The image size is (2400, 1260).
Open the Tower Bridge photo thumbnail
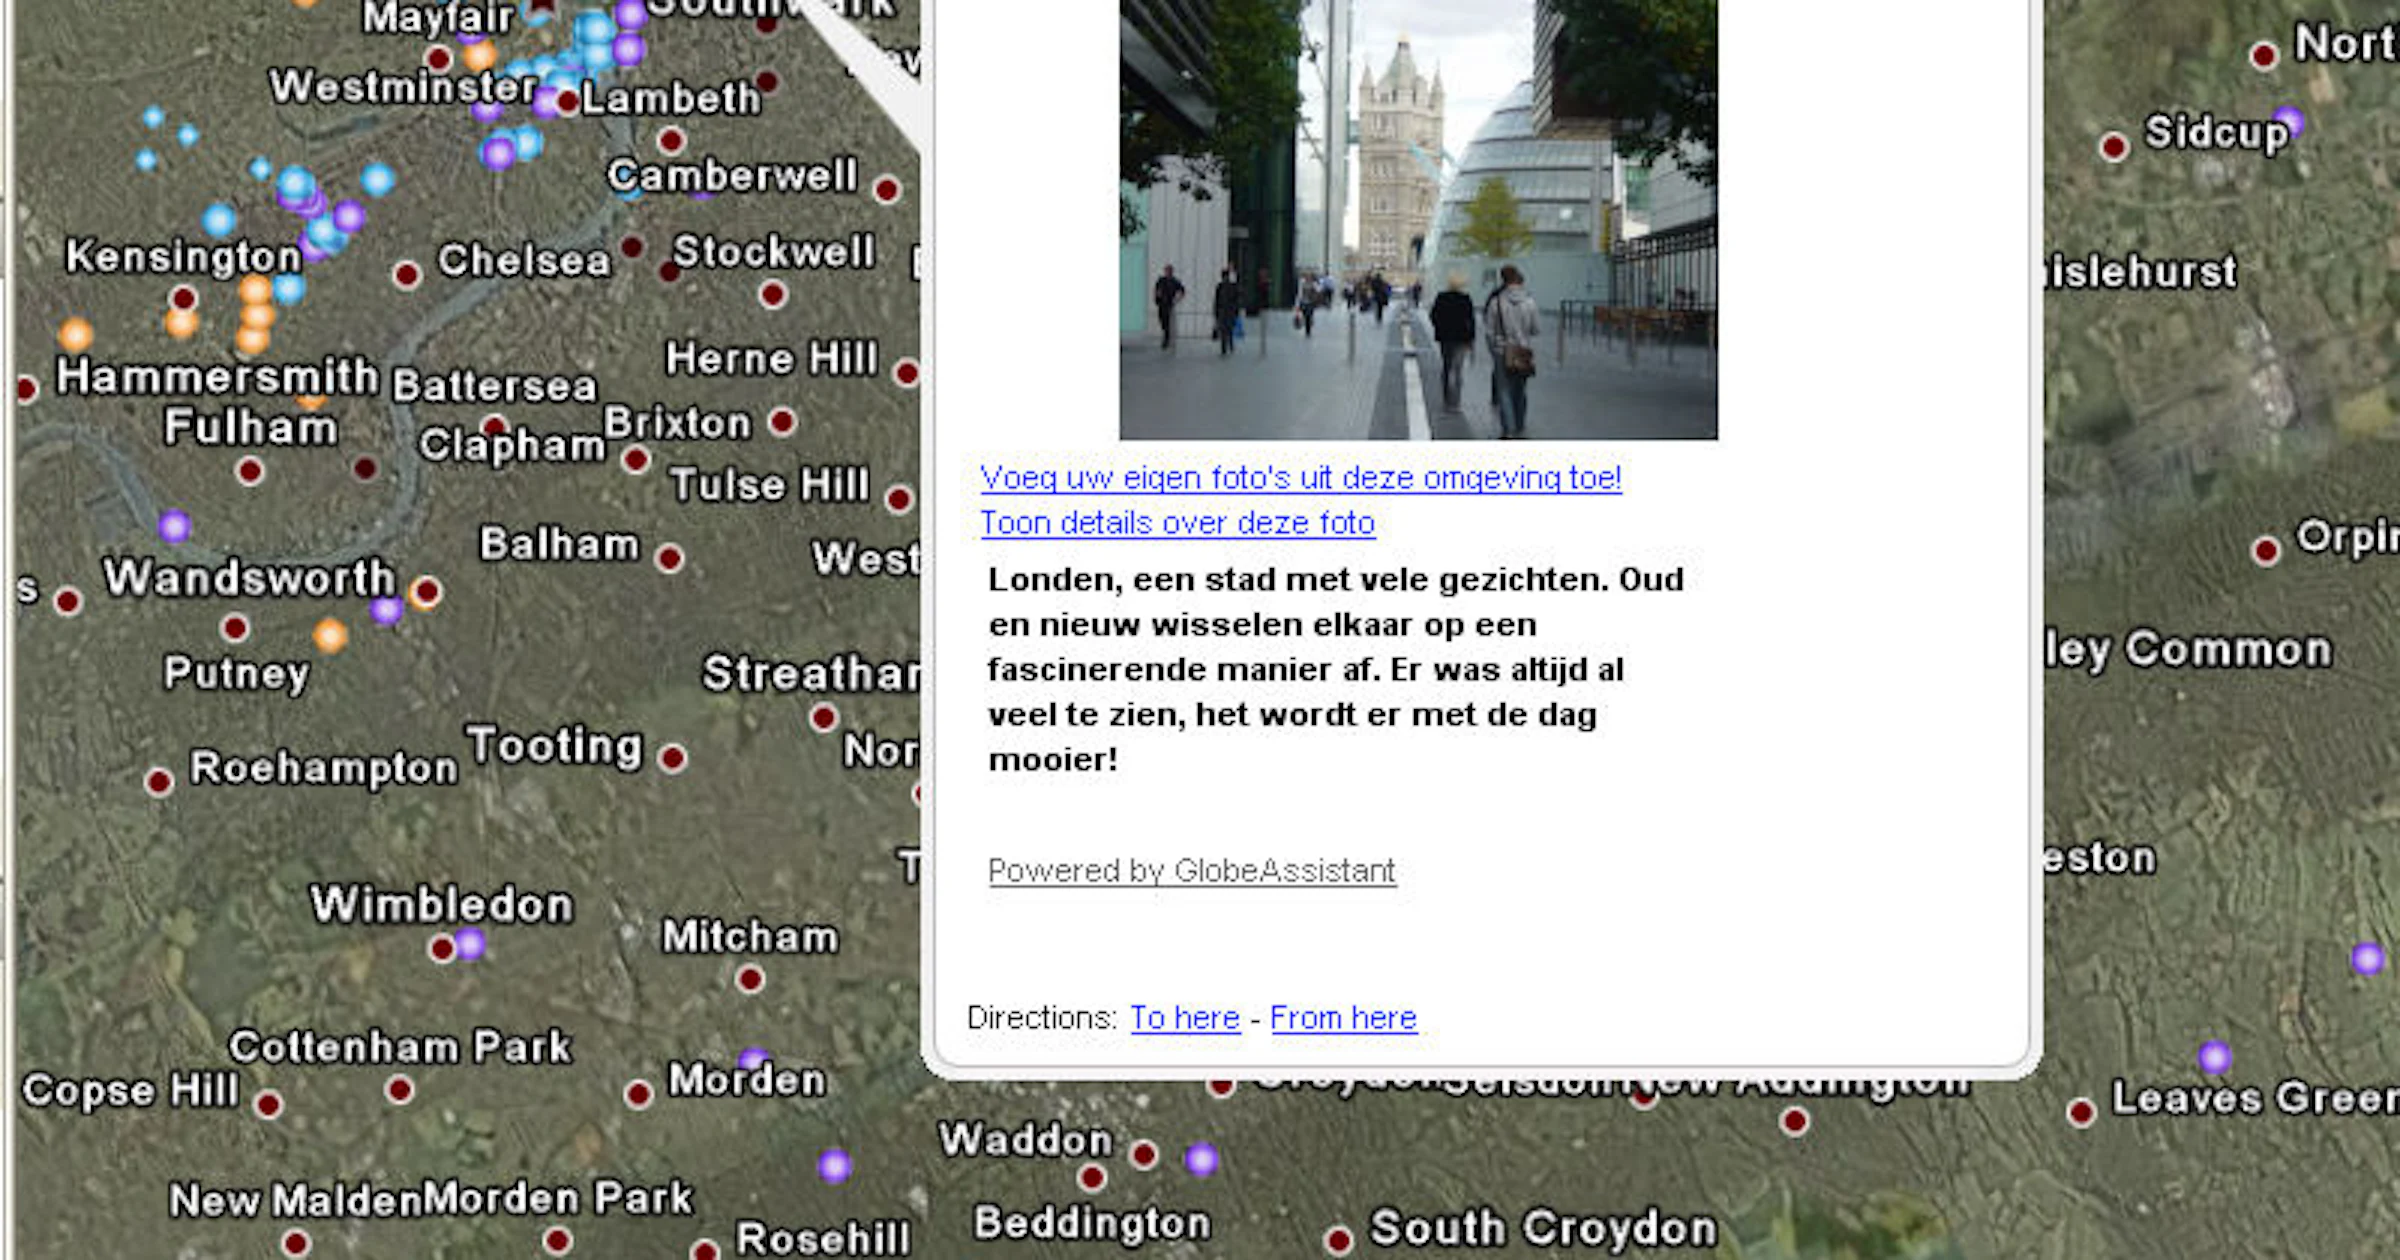[x=1418, y=219]
